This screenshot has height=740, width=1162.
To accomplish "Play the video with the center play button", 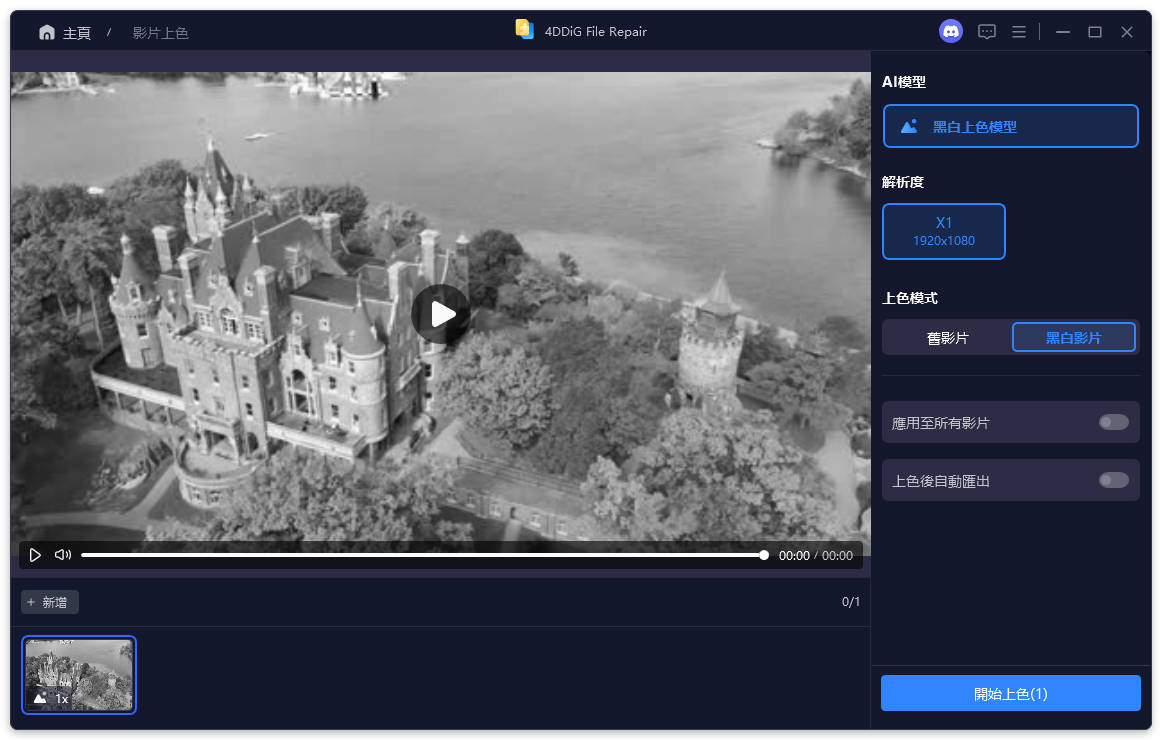I will [x=440, y=313].
